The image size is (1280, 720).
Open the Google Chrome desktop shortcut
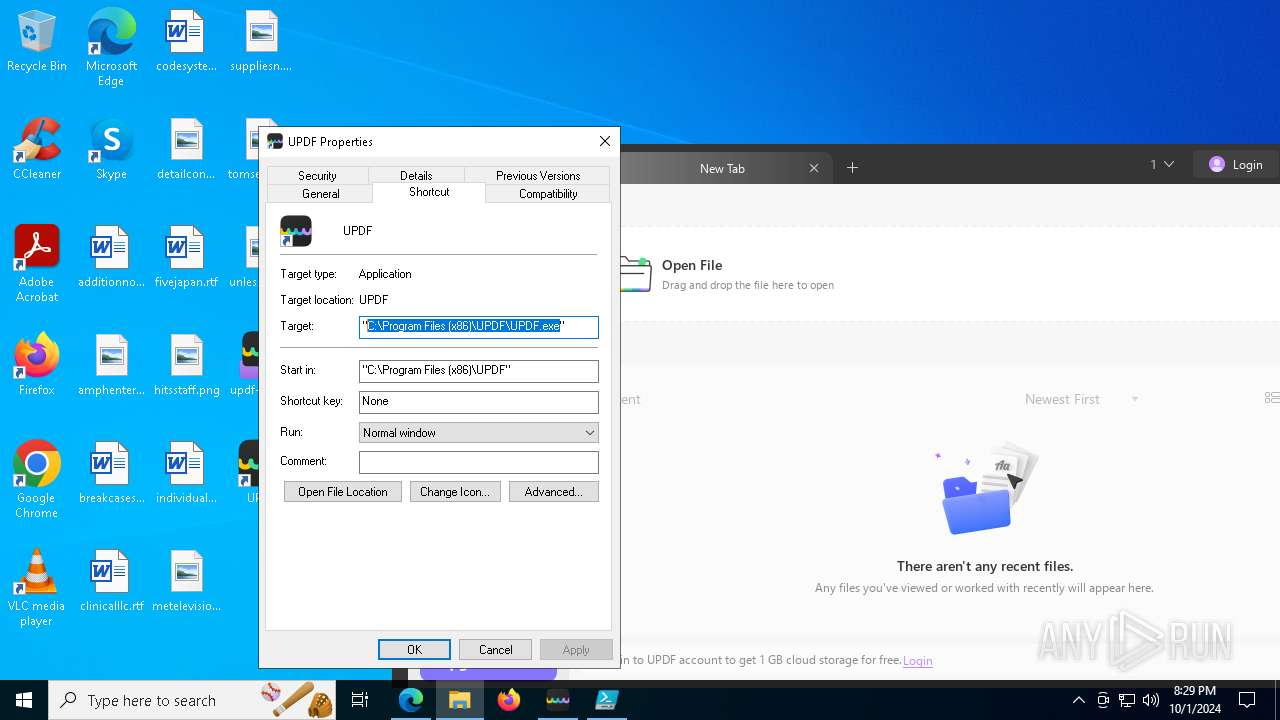37,480
